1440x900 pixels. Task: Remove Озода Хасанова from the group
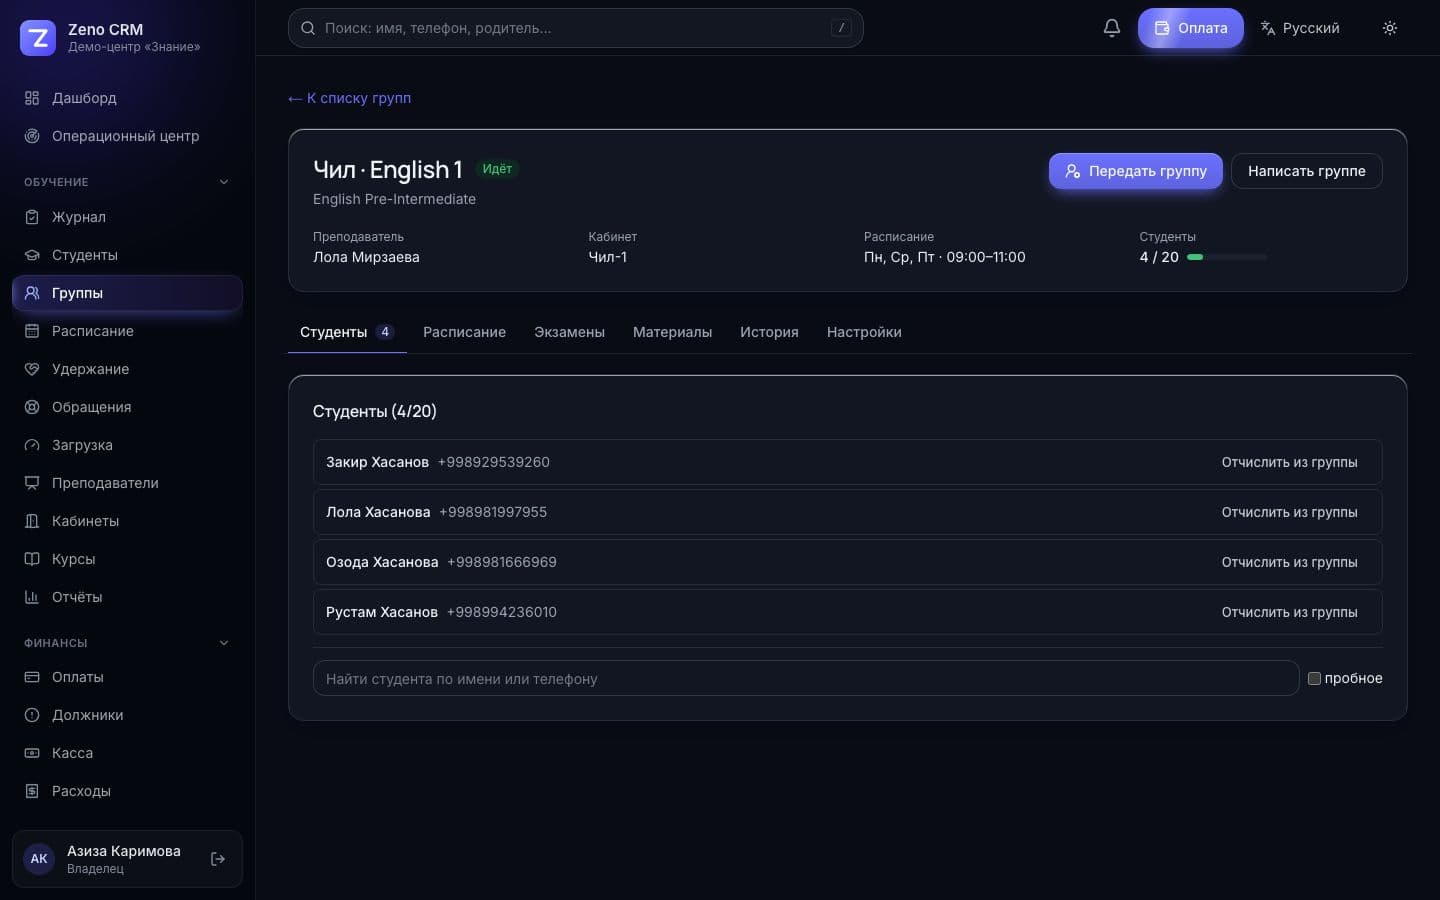(1289, 562)
